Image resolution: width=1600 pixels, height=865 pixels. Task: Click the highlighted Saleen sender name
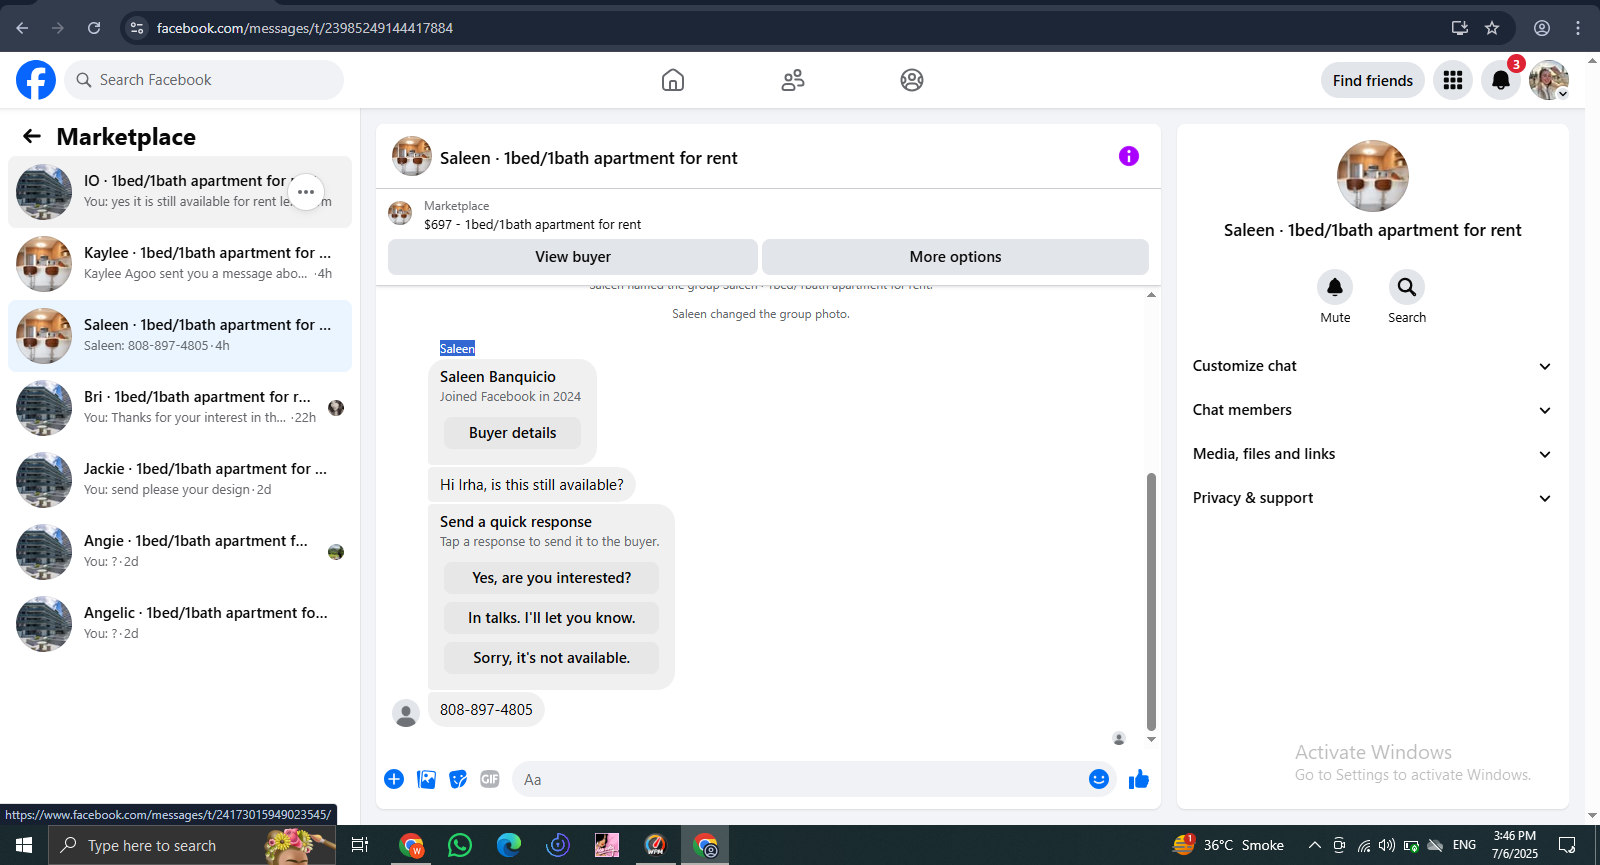(x=457, y=348)
